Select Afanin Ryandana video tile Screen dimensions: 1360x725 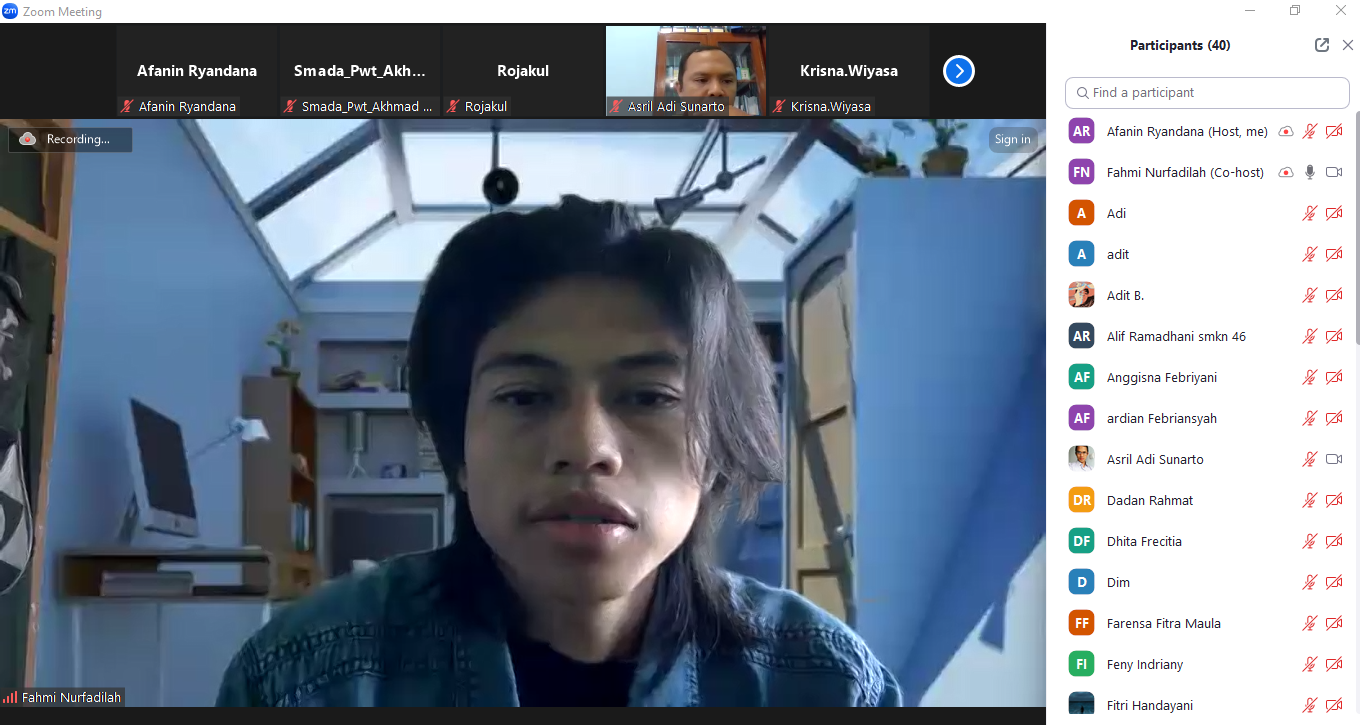point(197,71)
